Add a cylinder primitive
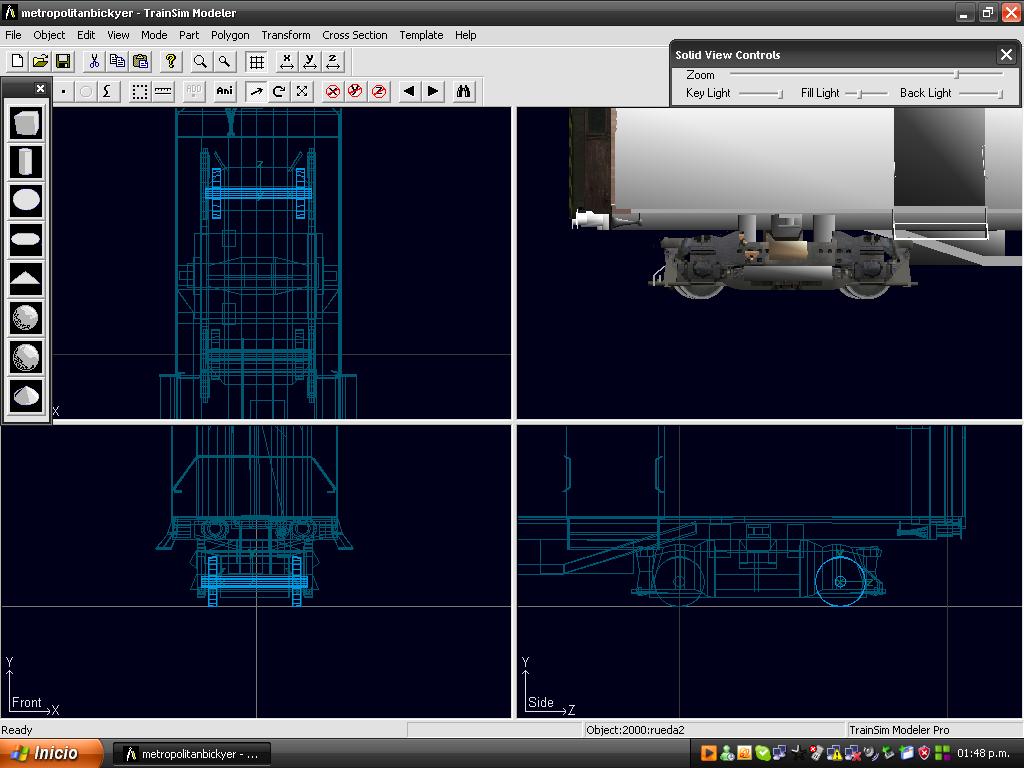This screenshot has width=1024, height=768. point(26,161)
